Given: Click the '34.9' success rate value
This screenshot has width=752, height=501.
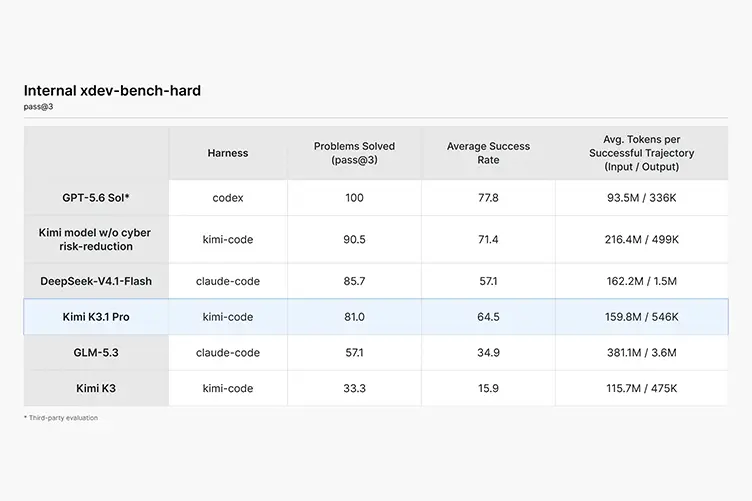Looking at the screenshot, I should point(488,352).
